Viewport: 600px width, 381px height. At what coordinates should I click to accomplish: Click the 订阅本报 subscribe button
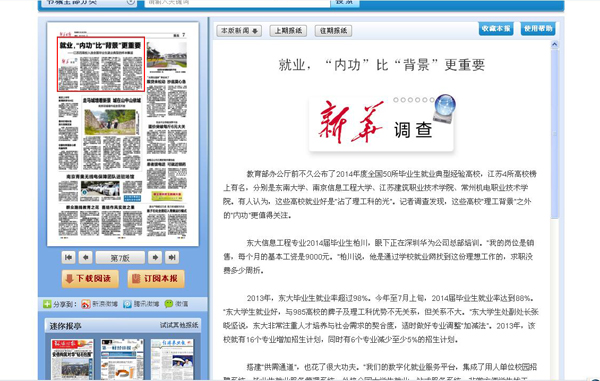pyautogui.click(x=156, y=278)
